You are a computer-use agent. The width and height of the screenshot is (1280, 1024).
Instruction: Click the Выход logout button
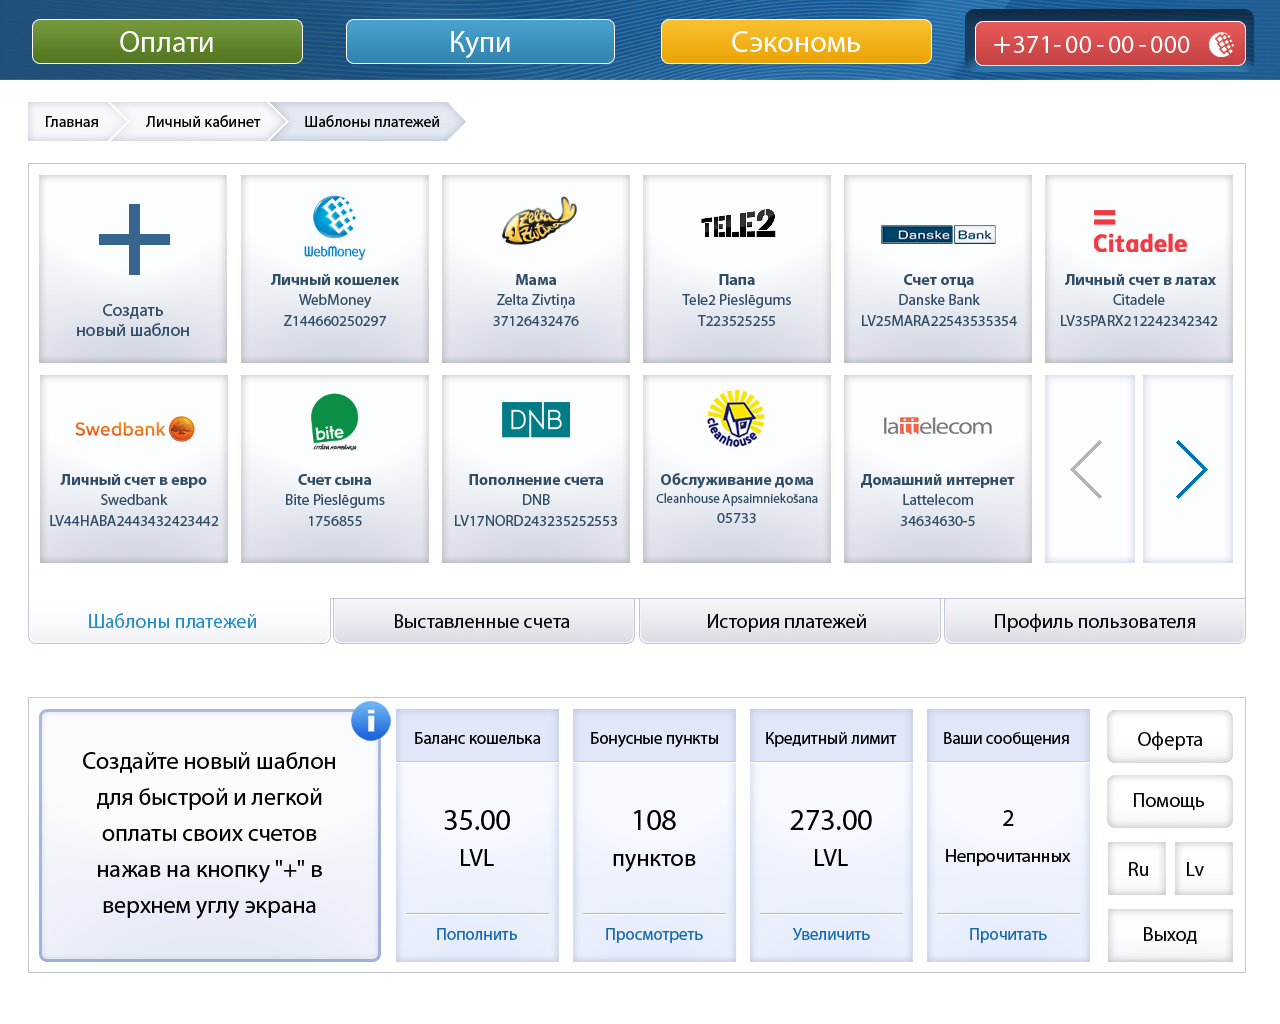[1170, 934]
